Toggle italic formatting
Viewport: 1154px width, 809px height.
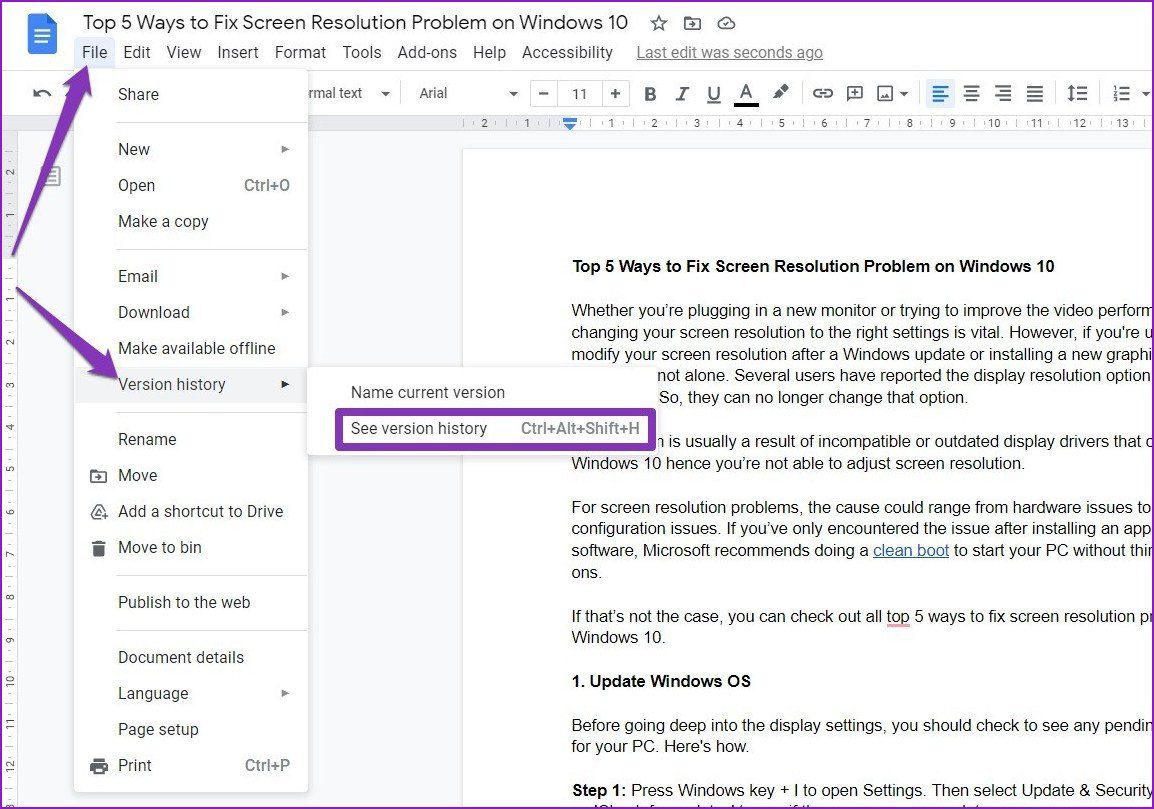[x=682, y=93]
